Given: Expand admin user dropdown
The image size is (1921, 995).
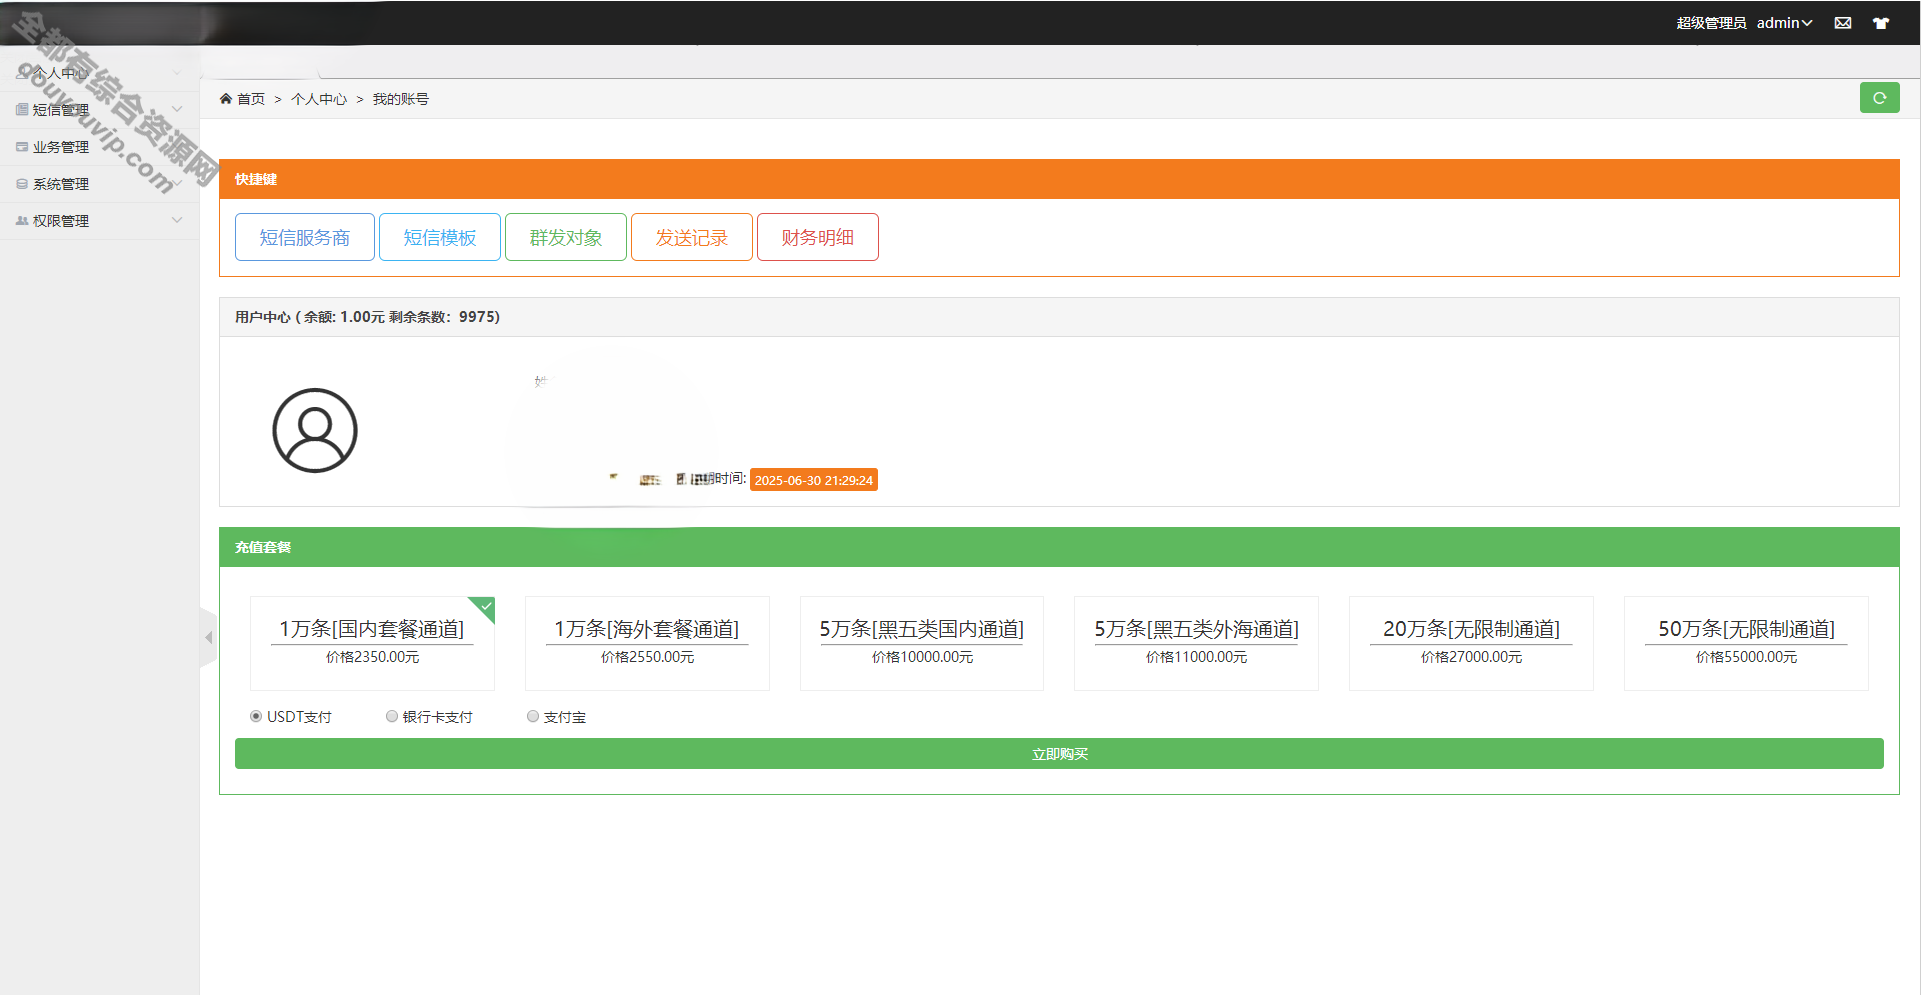Looking at the screenshot, I should tap(1785, 23).
